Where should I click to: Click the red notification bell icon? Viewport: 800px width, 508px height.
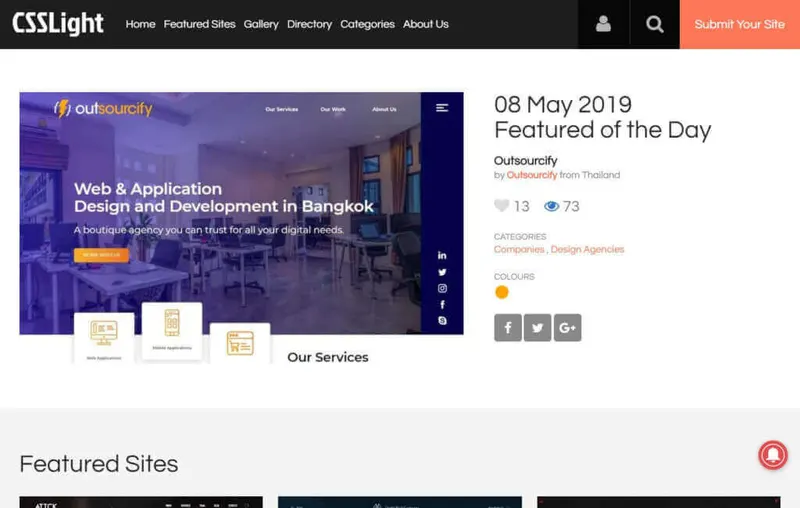773,454
